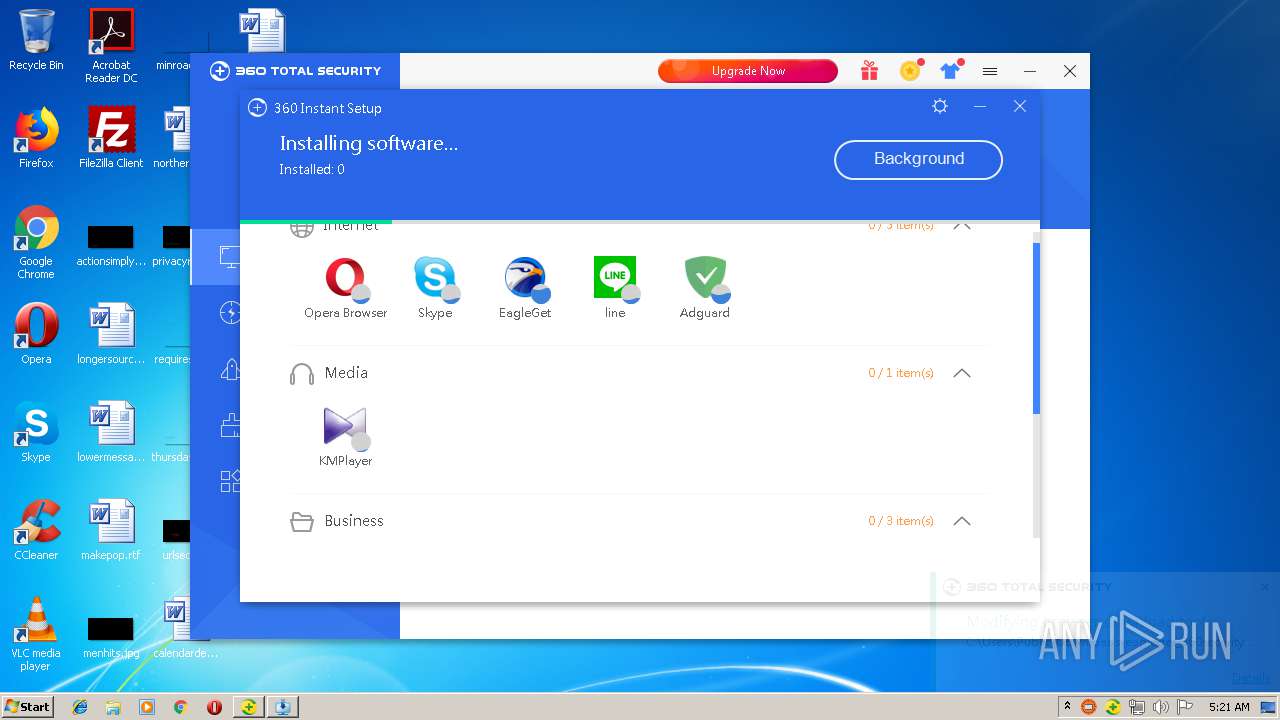Screen dimensions: 1280x720
Task: Select the lowermessa... Word document on desktop
Action: click(x=111, y=432)
